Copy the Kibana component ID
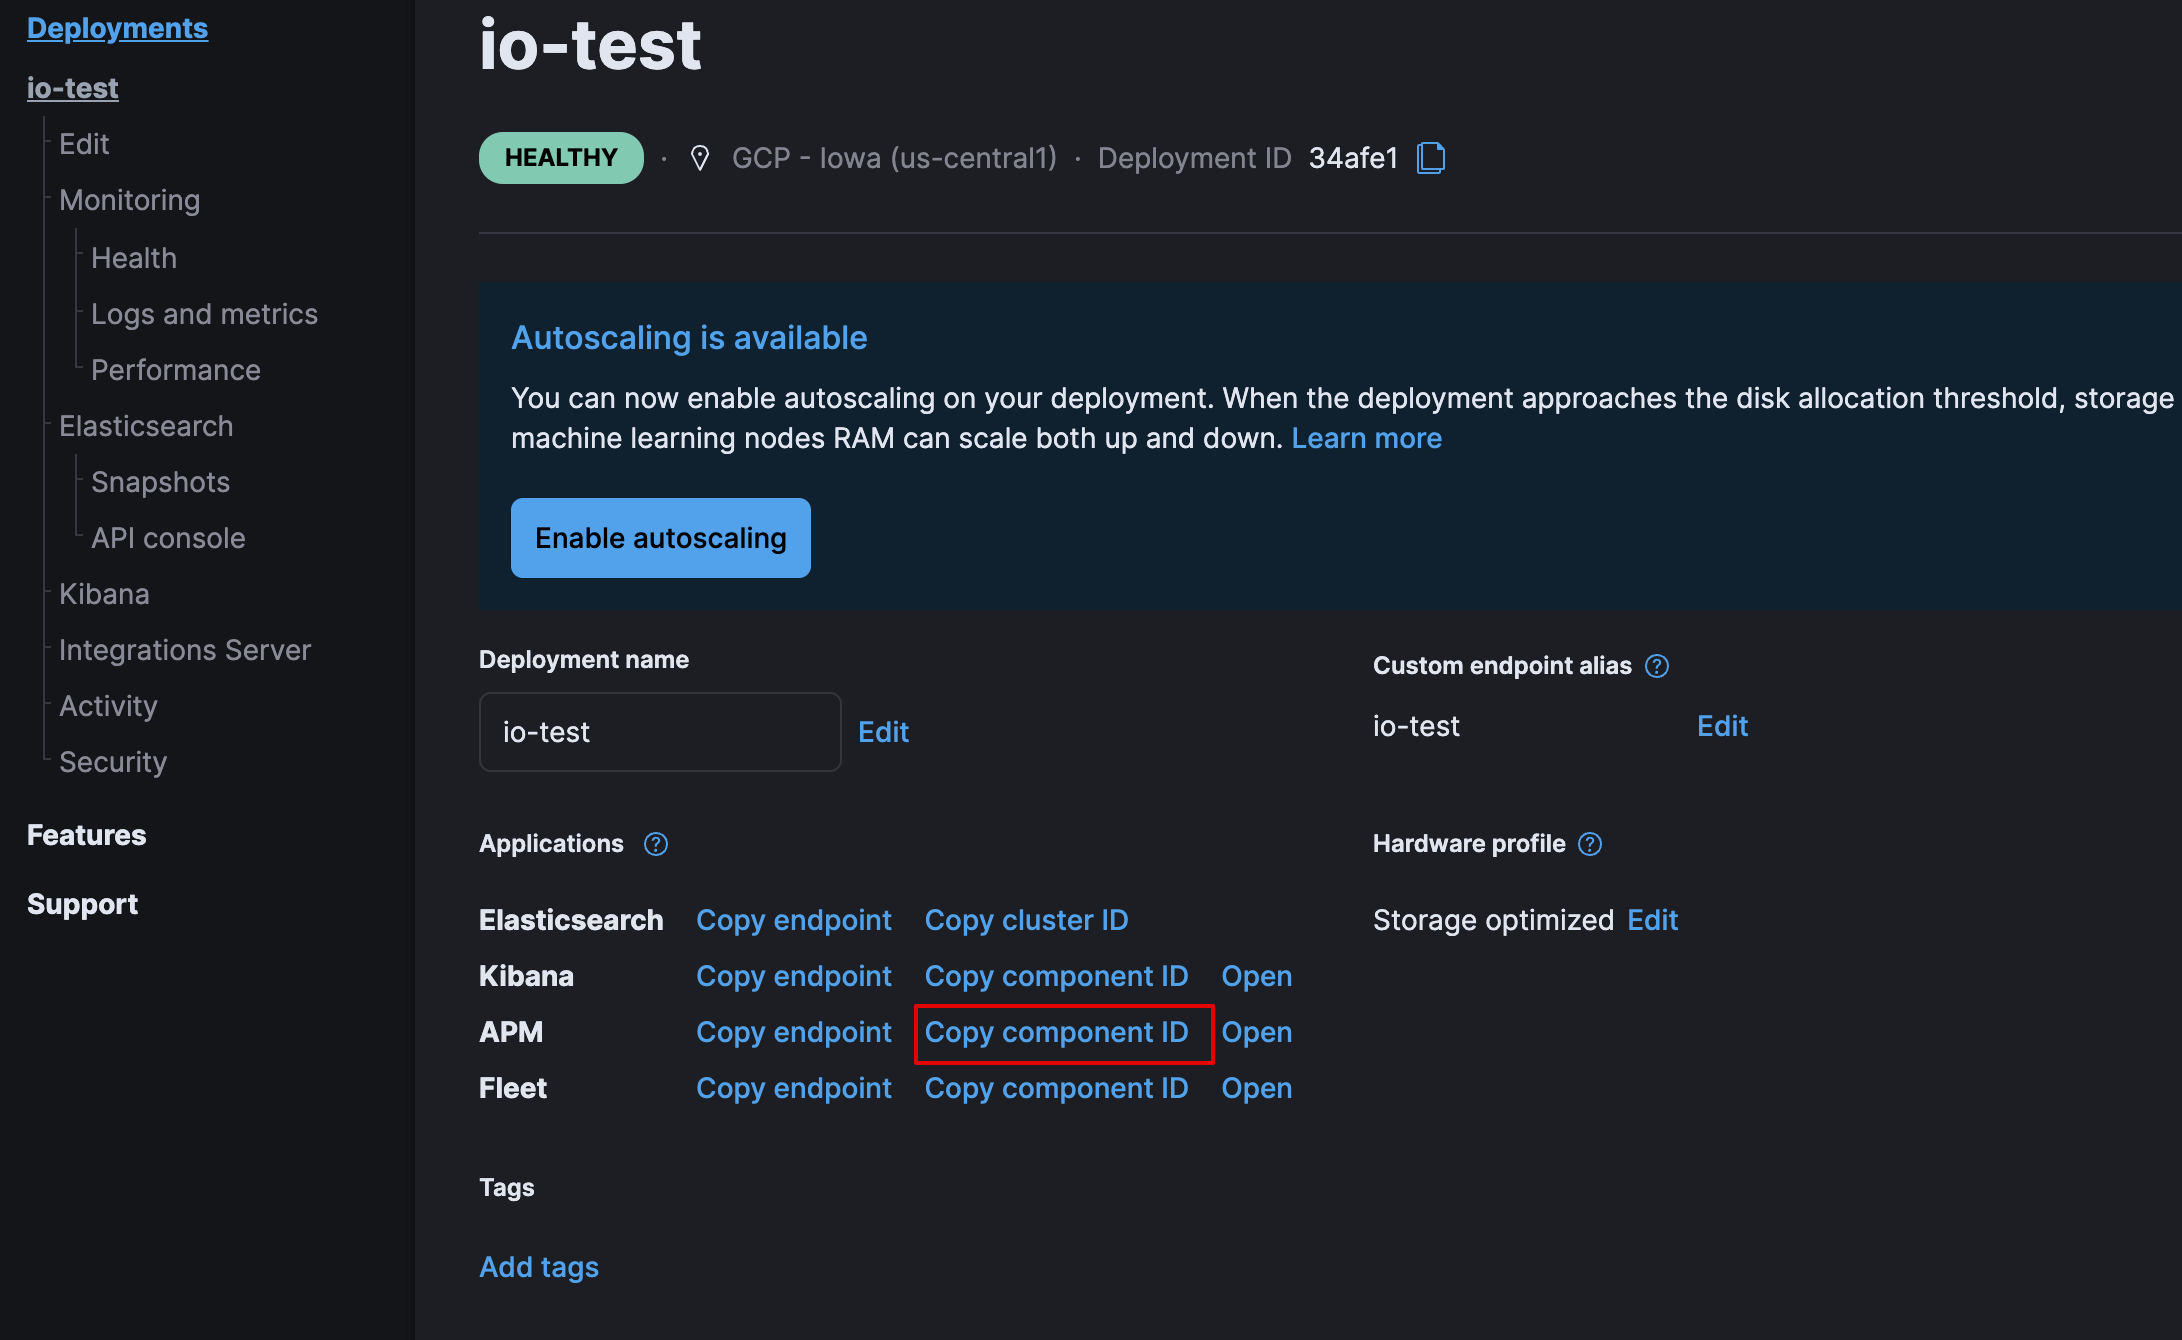Screen dimensions: 2182x1340 (x=1056, y=976)
